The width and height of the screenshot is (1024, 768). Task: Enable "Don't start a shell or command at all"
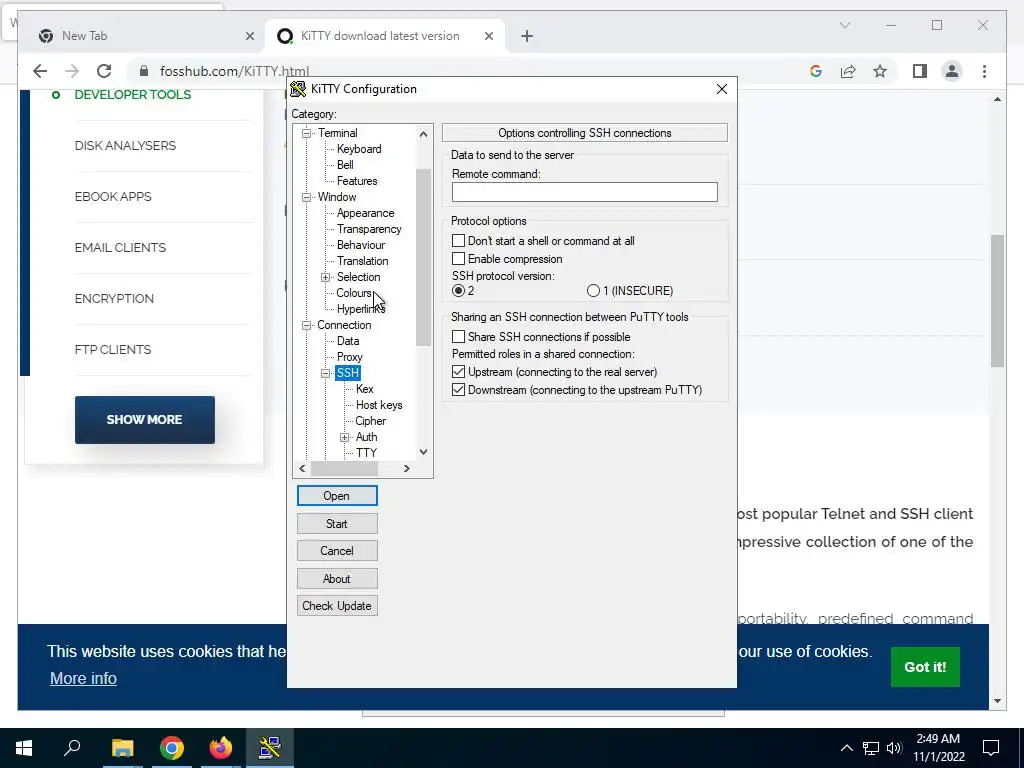(458, 241)
